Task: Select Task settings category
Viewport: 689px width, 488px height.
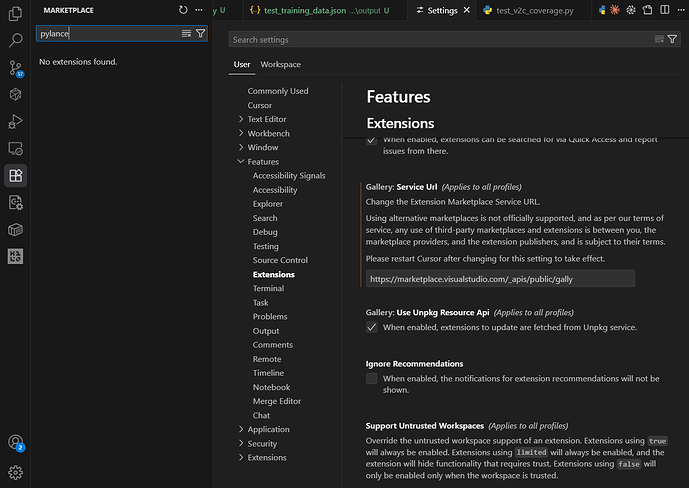Action: point(260,302)
